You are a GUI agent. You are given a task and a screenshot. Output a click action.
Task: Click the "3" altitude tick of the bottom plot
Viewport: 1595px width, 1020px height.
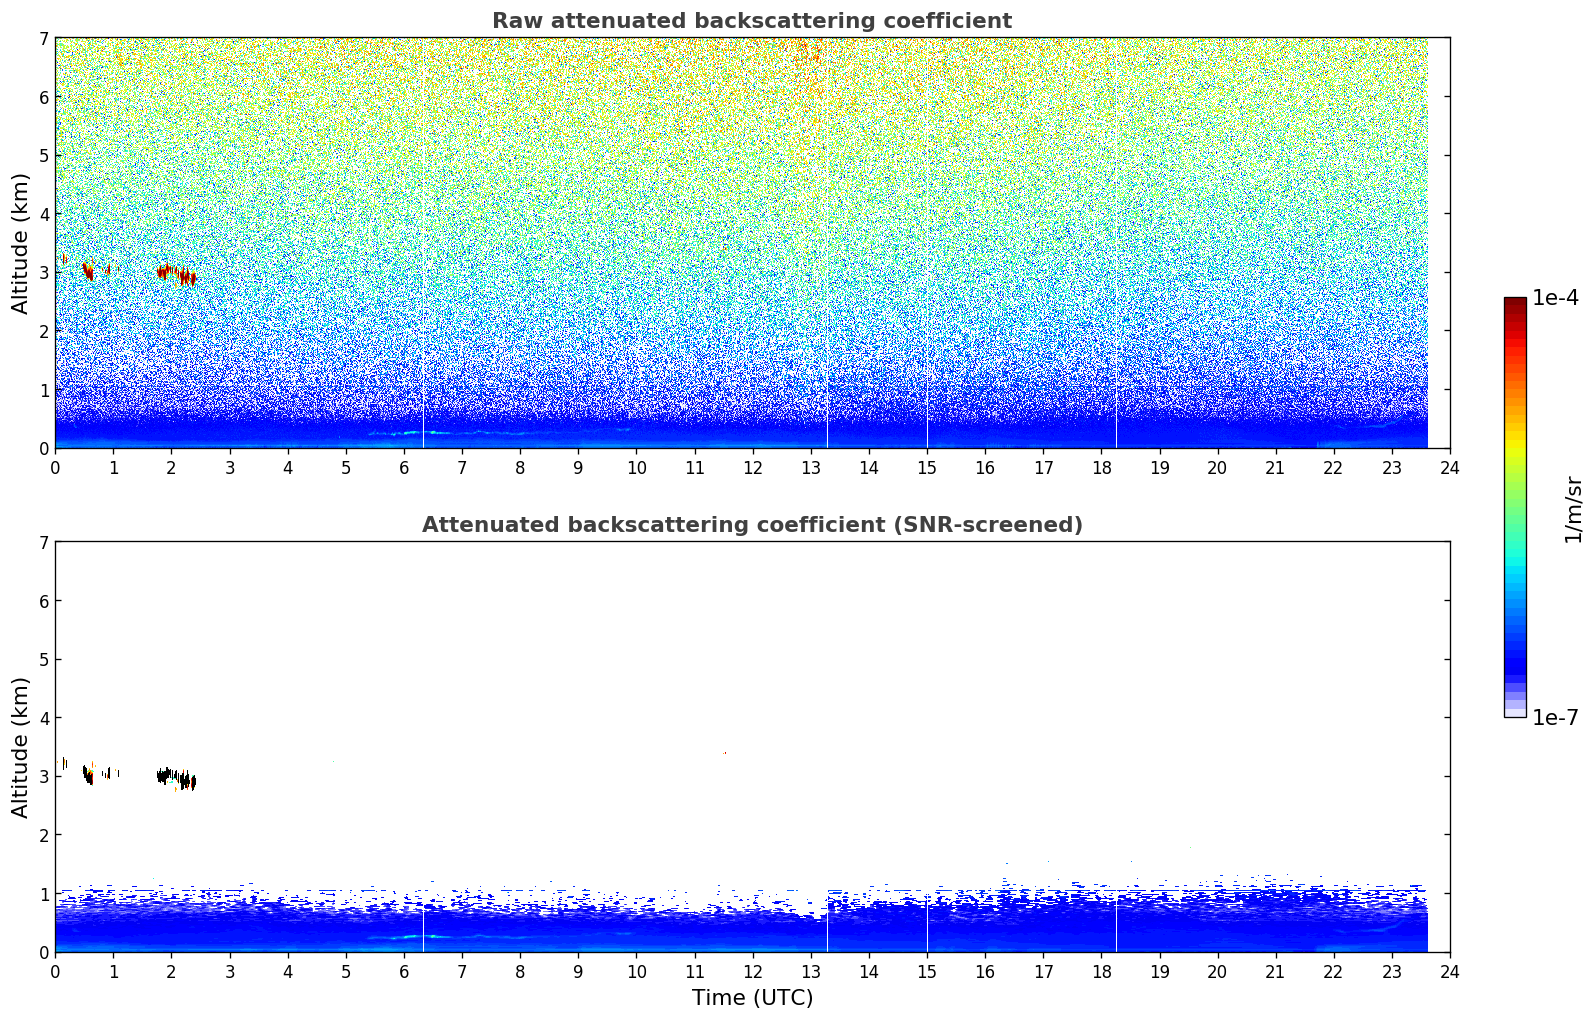43,777
